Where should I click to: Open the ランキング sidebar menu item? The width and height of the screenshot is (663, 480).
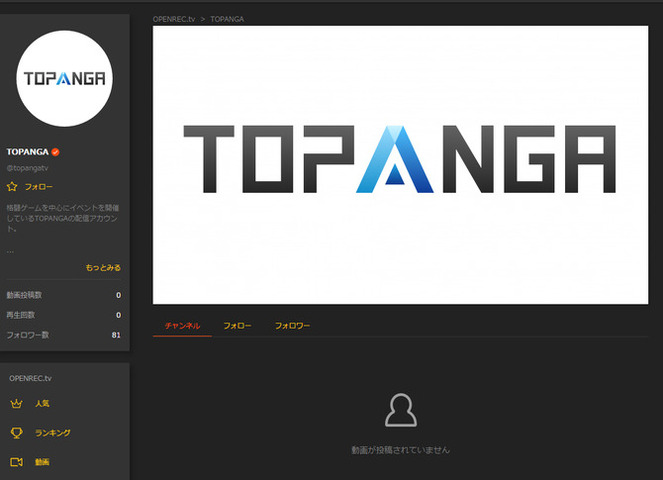[x=52, y=433]
